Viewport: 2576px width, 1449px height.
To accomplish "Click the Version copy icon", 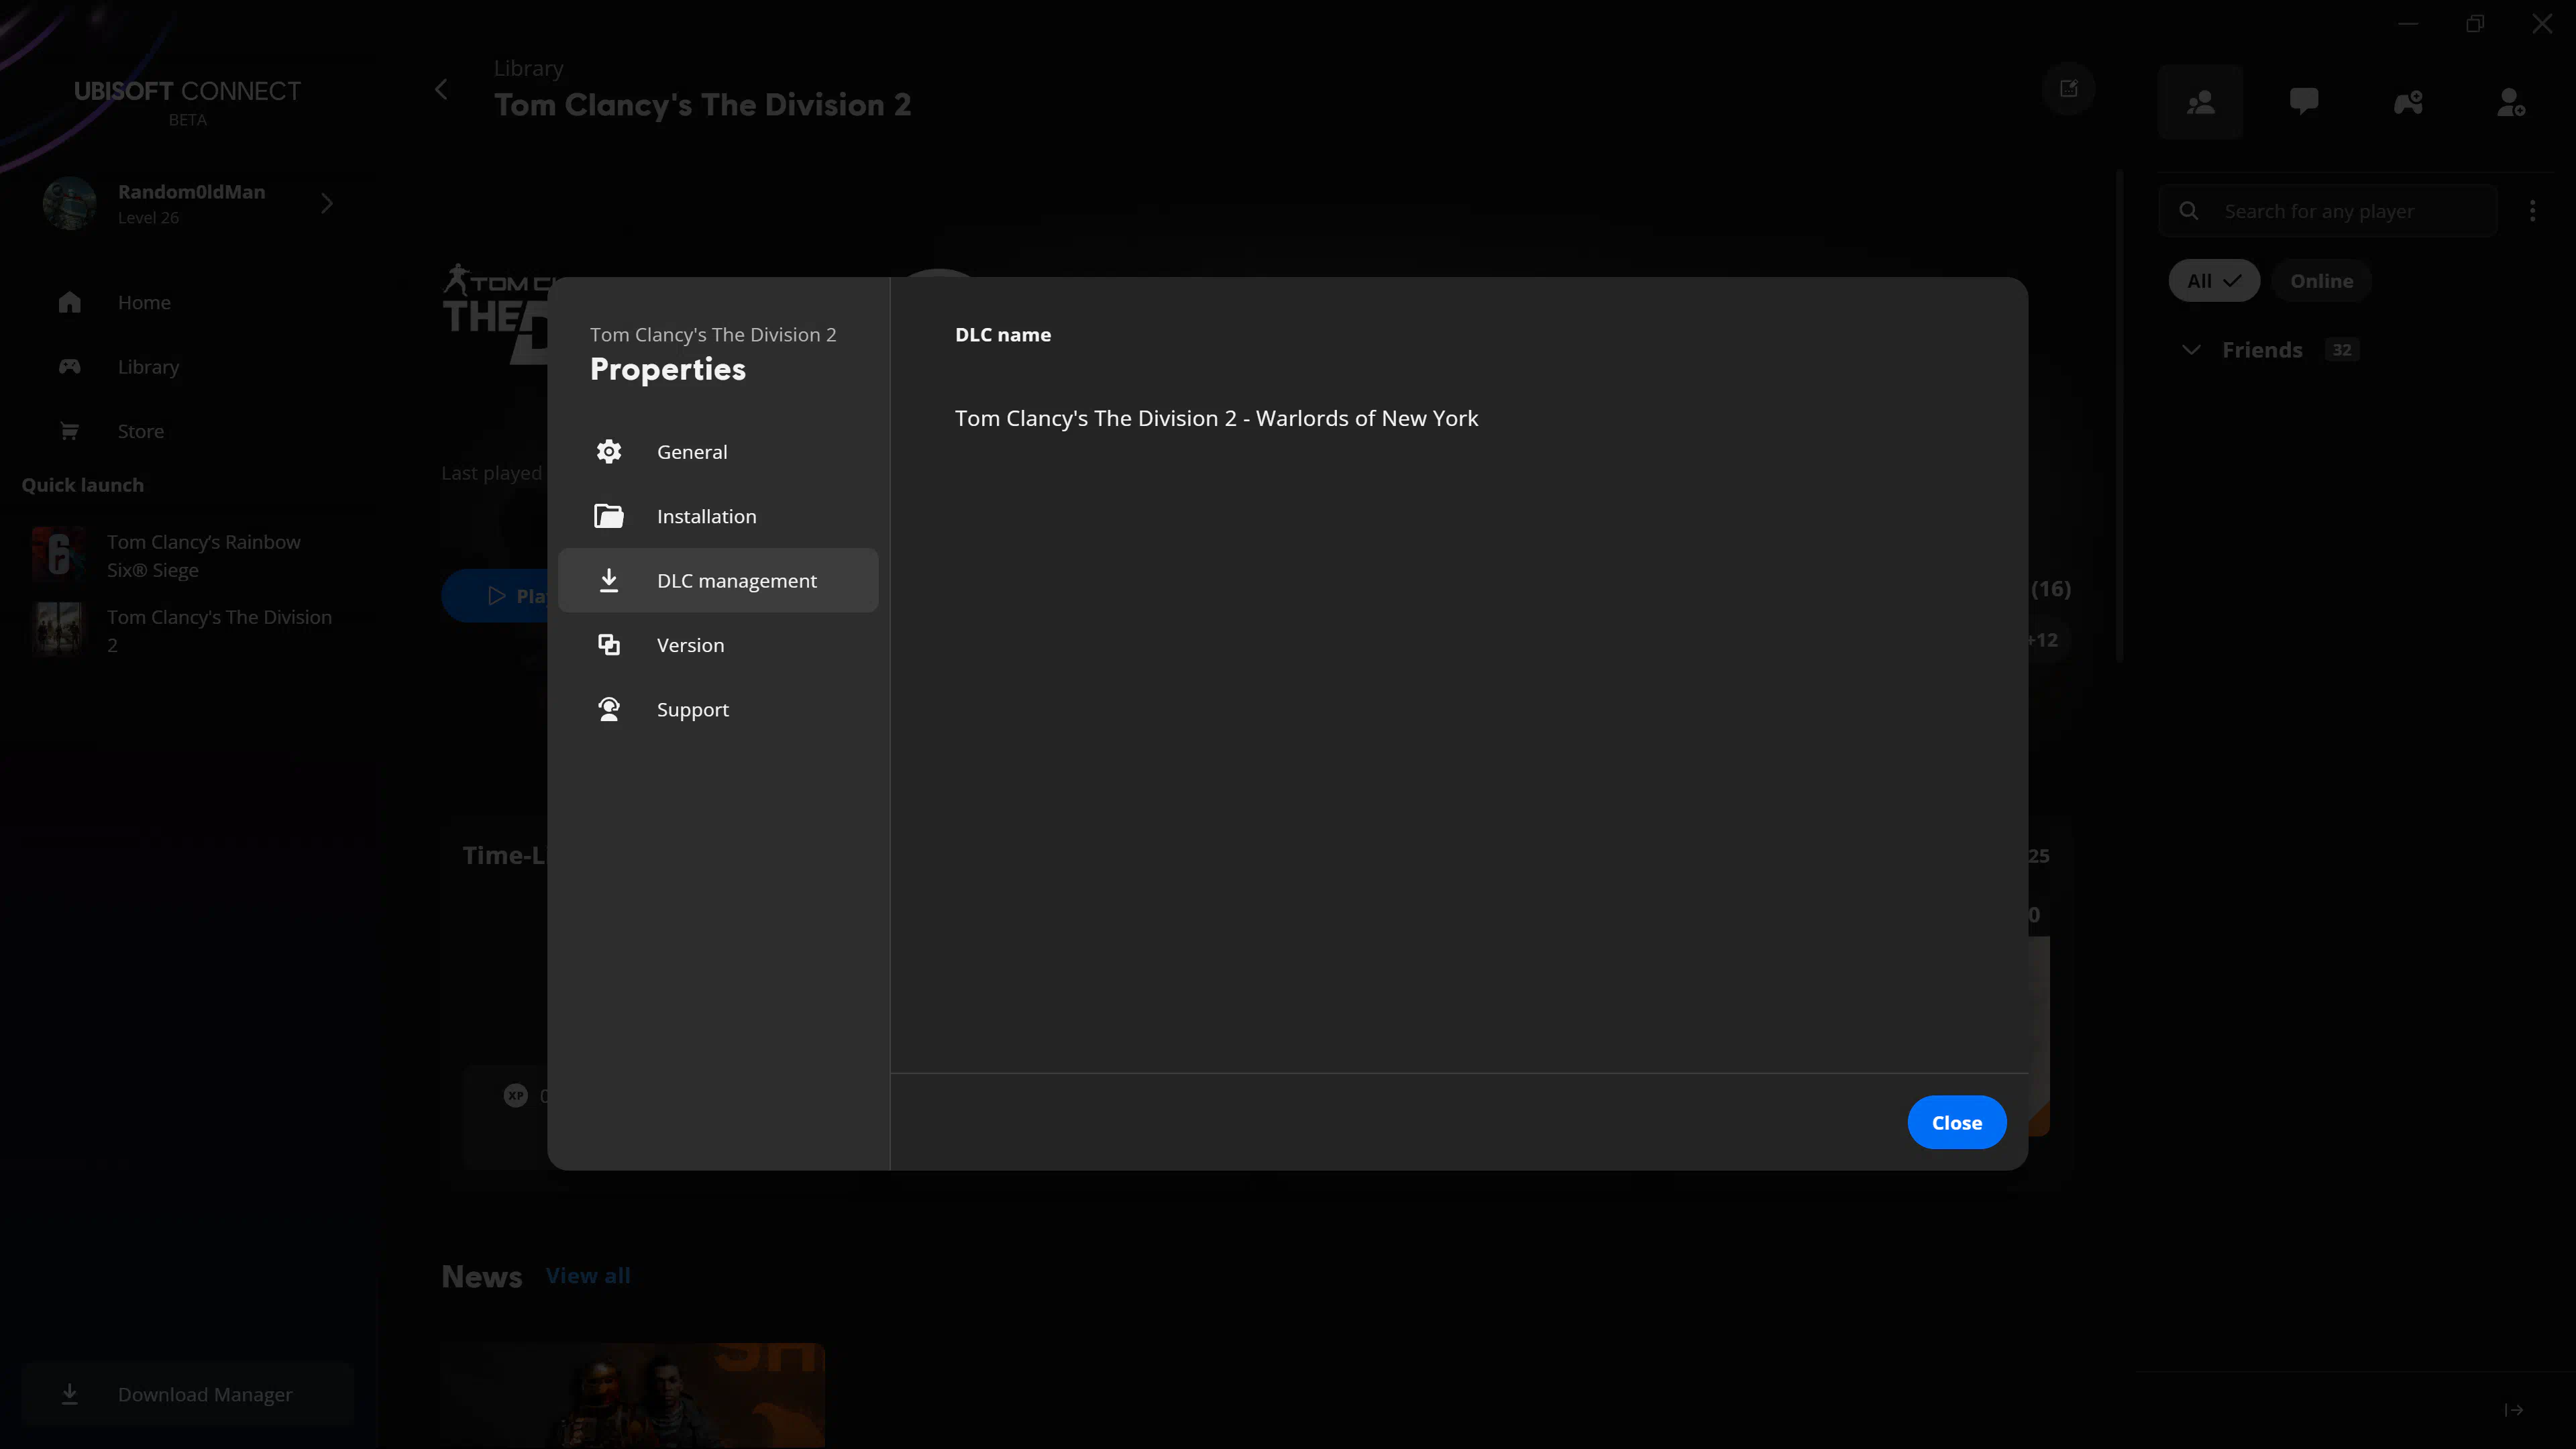I will click(x=609, y=645).
